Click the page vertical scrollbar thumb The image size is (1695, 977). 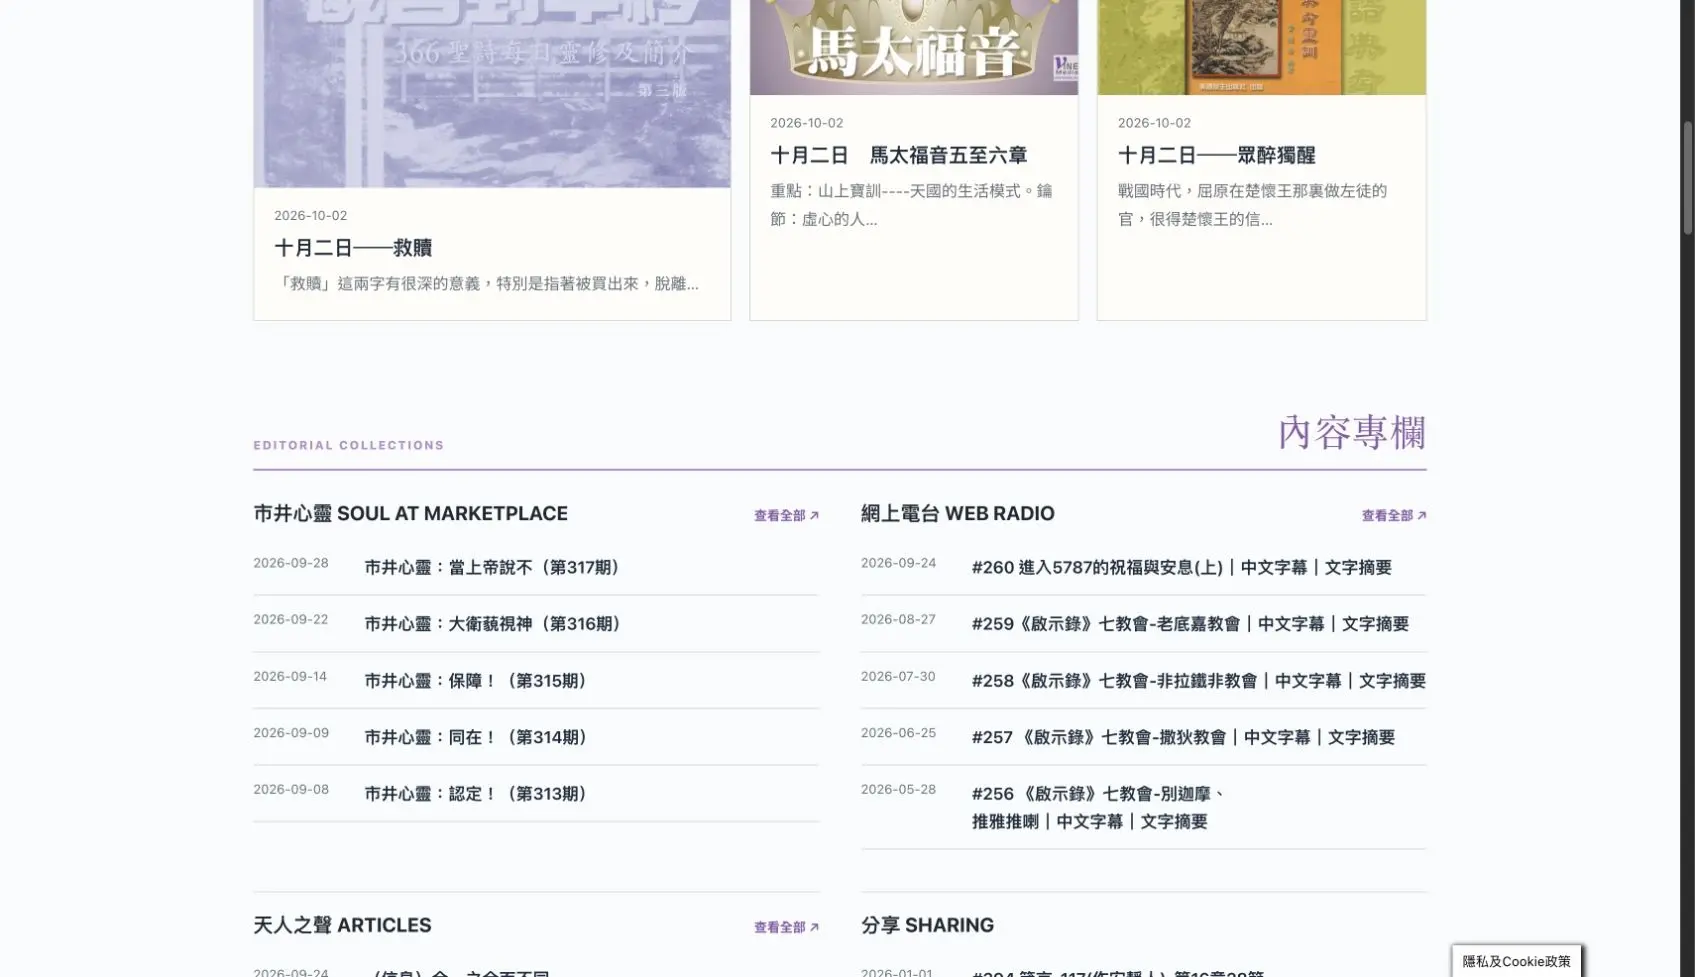coord(1687,178)
